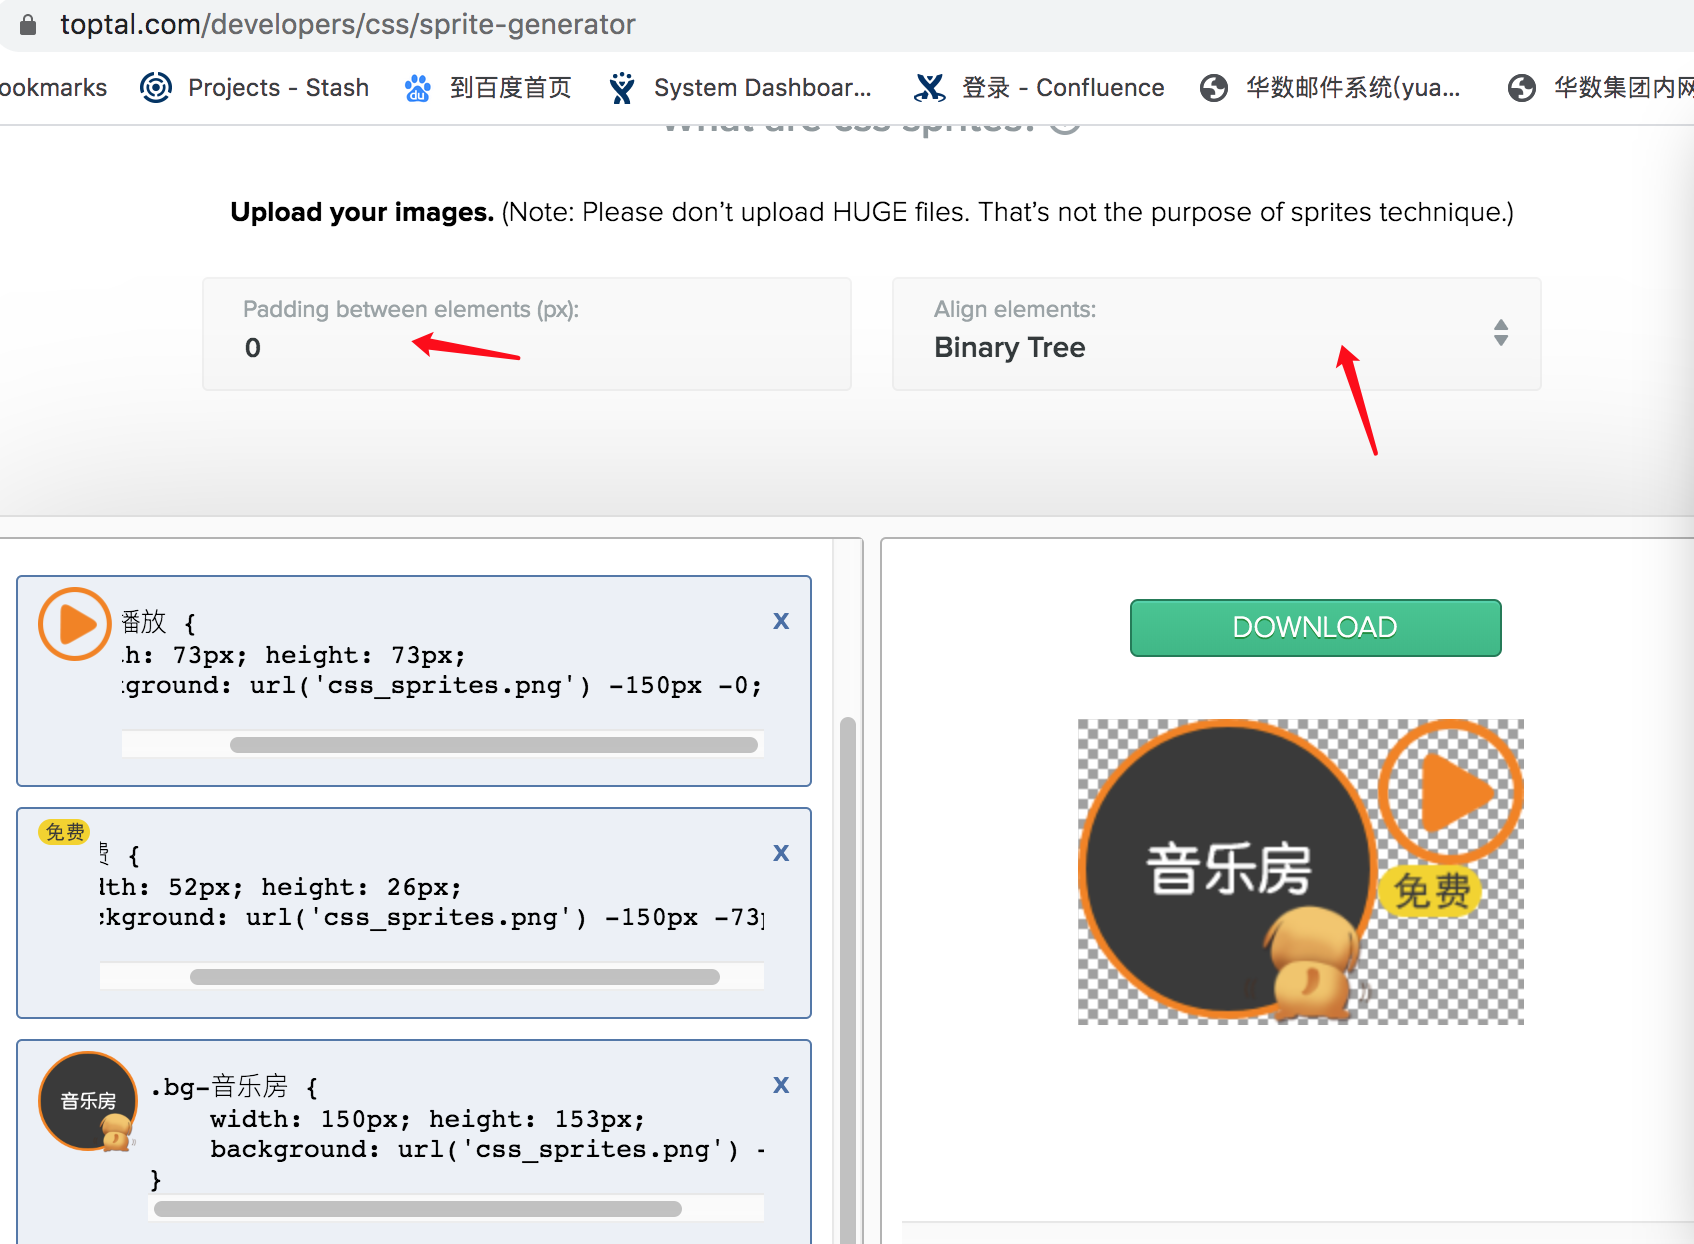Remove the 播放 sprite with its X button
The width and height of the screenshot is (1694, 1244).
781,621
